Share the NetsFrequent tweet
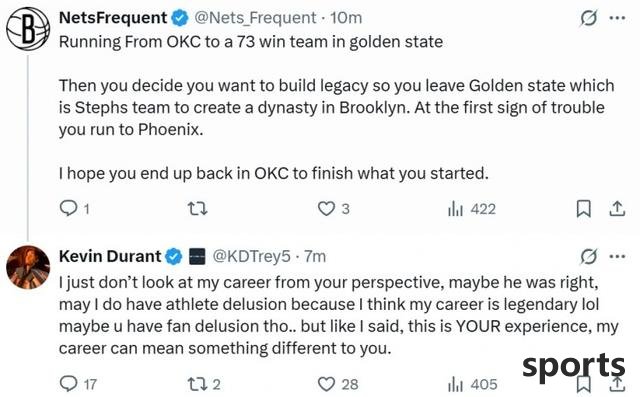 click(617, 209)
